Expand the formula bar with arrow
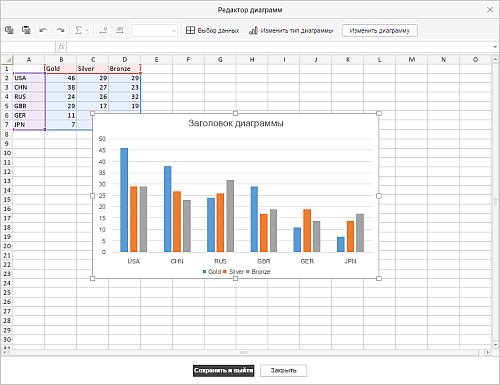The height and width of the screenshot is (385, 500). point(495,47)
